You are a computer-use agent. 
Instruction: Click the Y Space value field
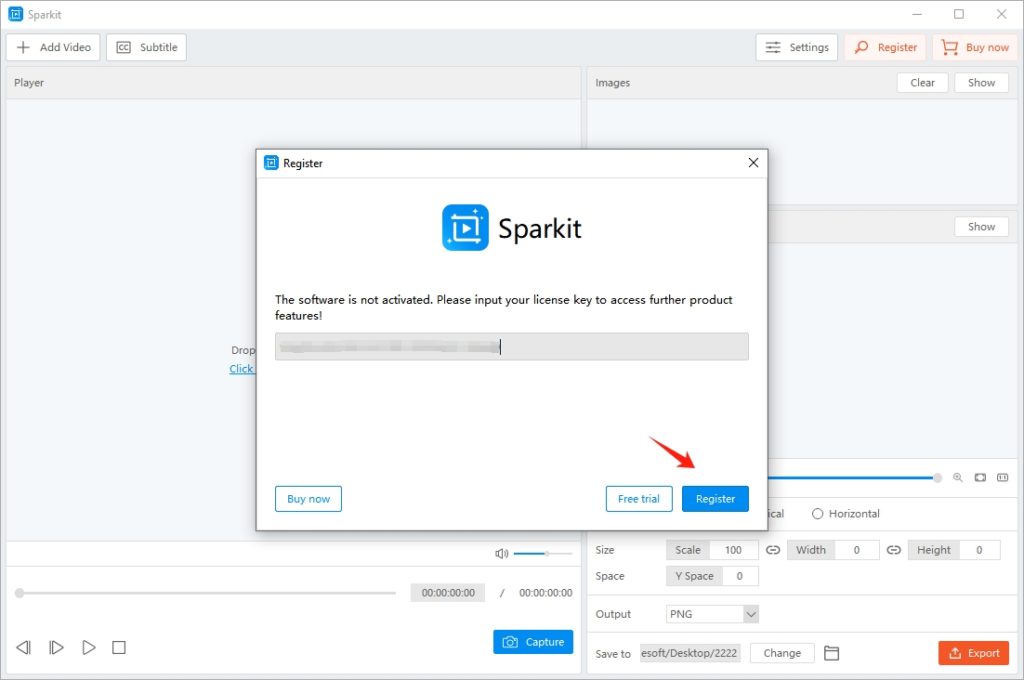tap(740, 576)
